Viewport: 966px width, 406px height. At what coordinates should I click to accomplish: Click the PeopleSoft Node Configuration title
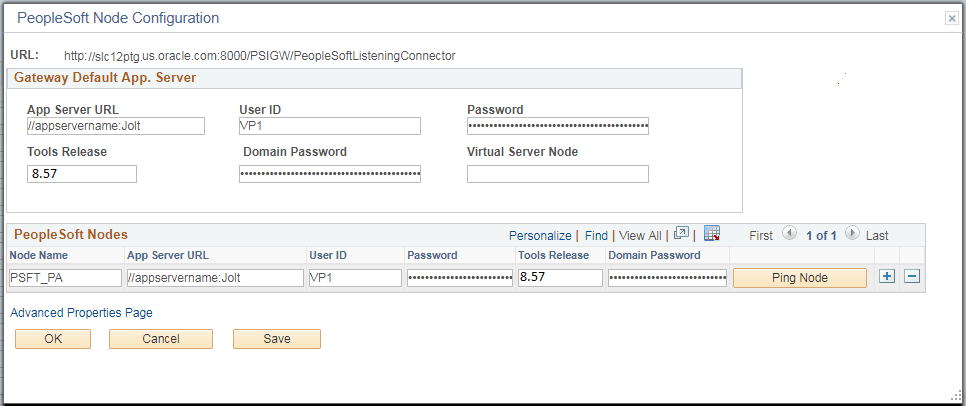(118, 18)
